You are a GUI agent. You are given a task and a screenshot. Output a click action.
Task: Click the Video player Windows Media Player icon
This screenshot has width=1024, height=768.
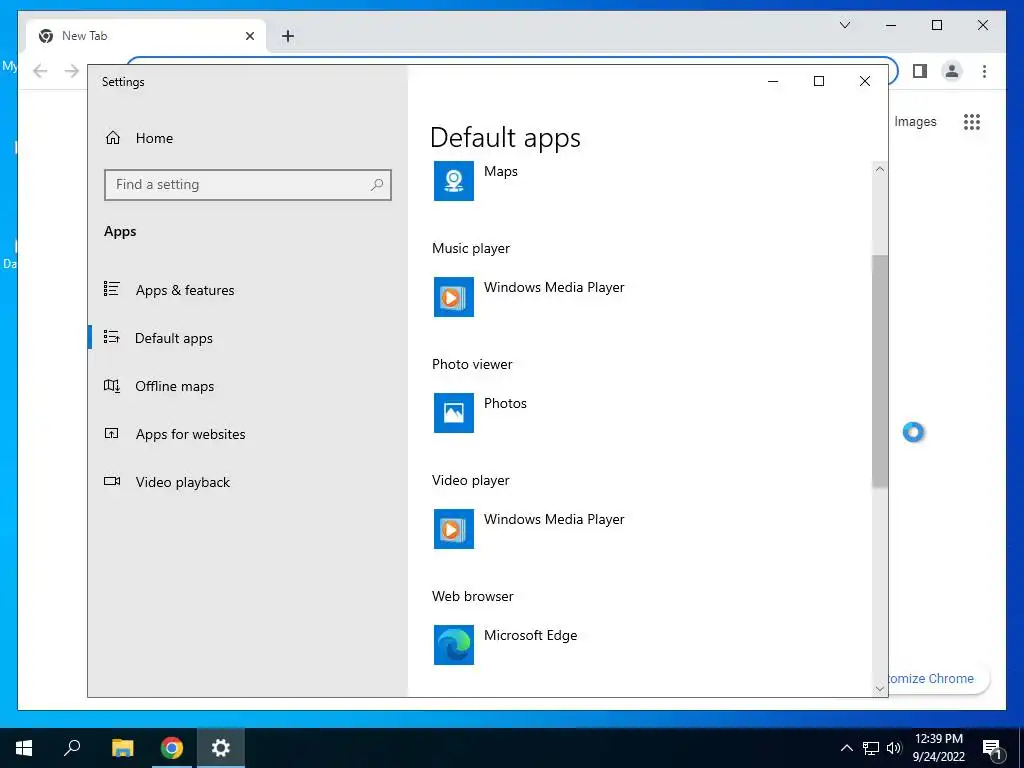tap(454, 529)
